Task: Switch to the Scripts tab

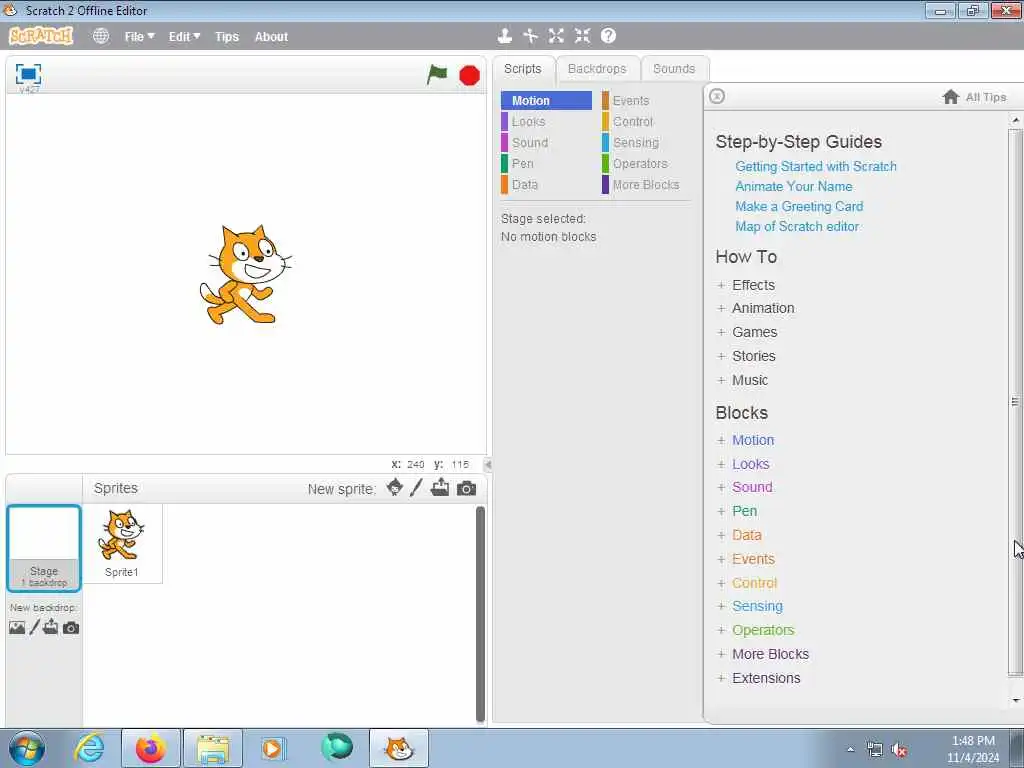Action: tap(522, 69)
